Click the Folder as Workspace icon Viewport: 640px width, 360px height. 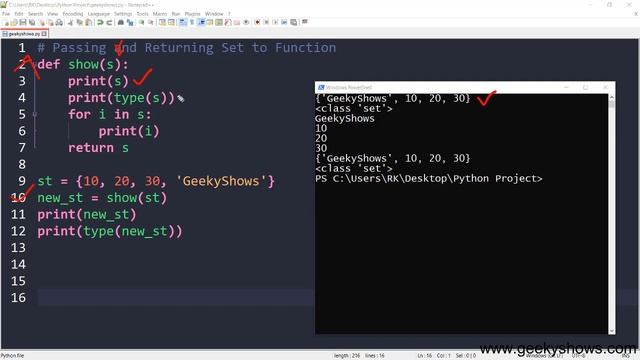tap(237, 22)
